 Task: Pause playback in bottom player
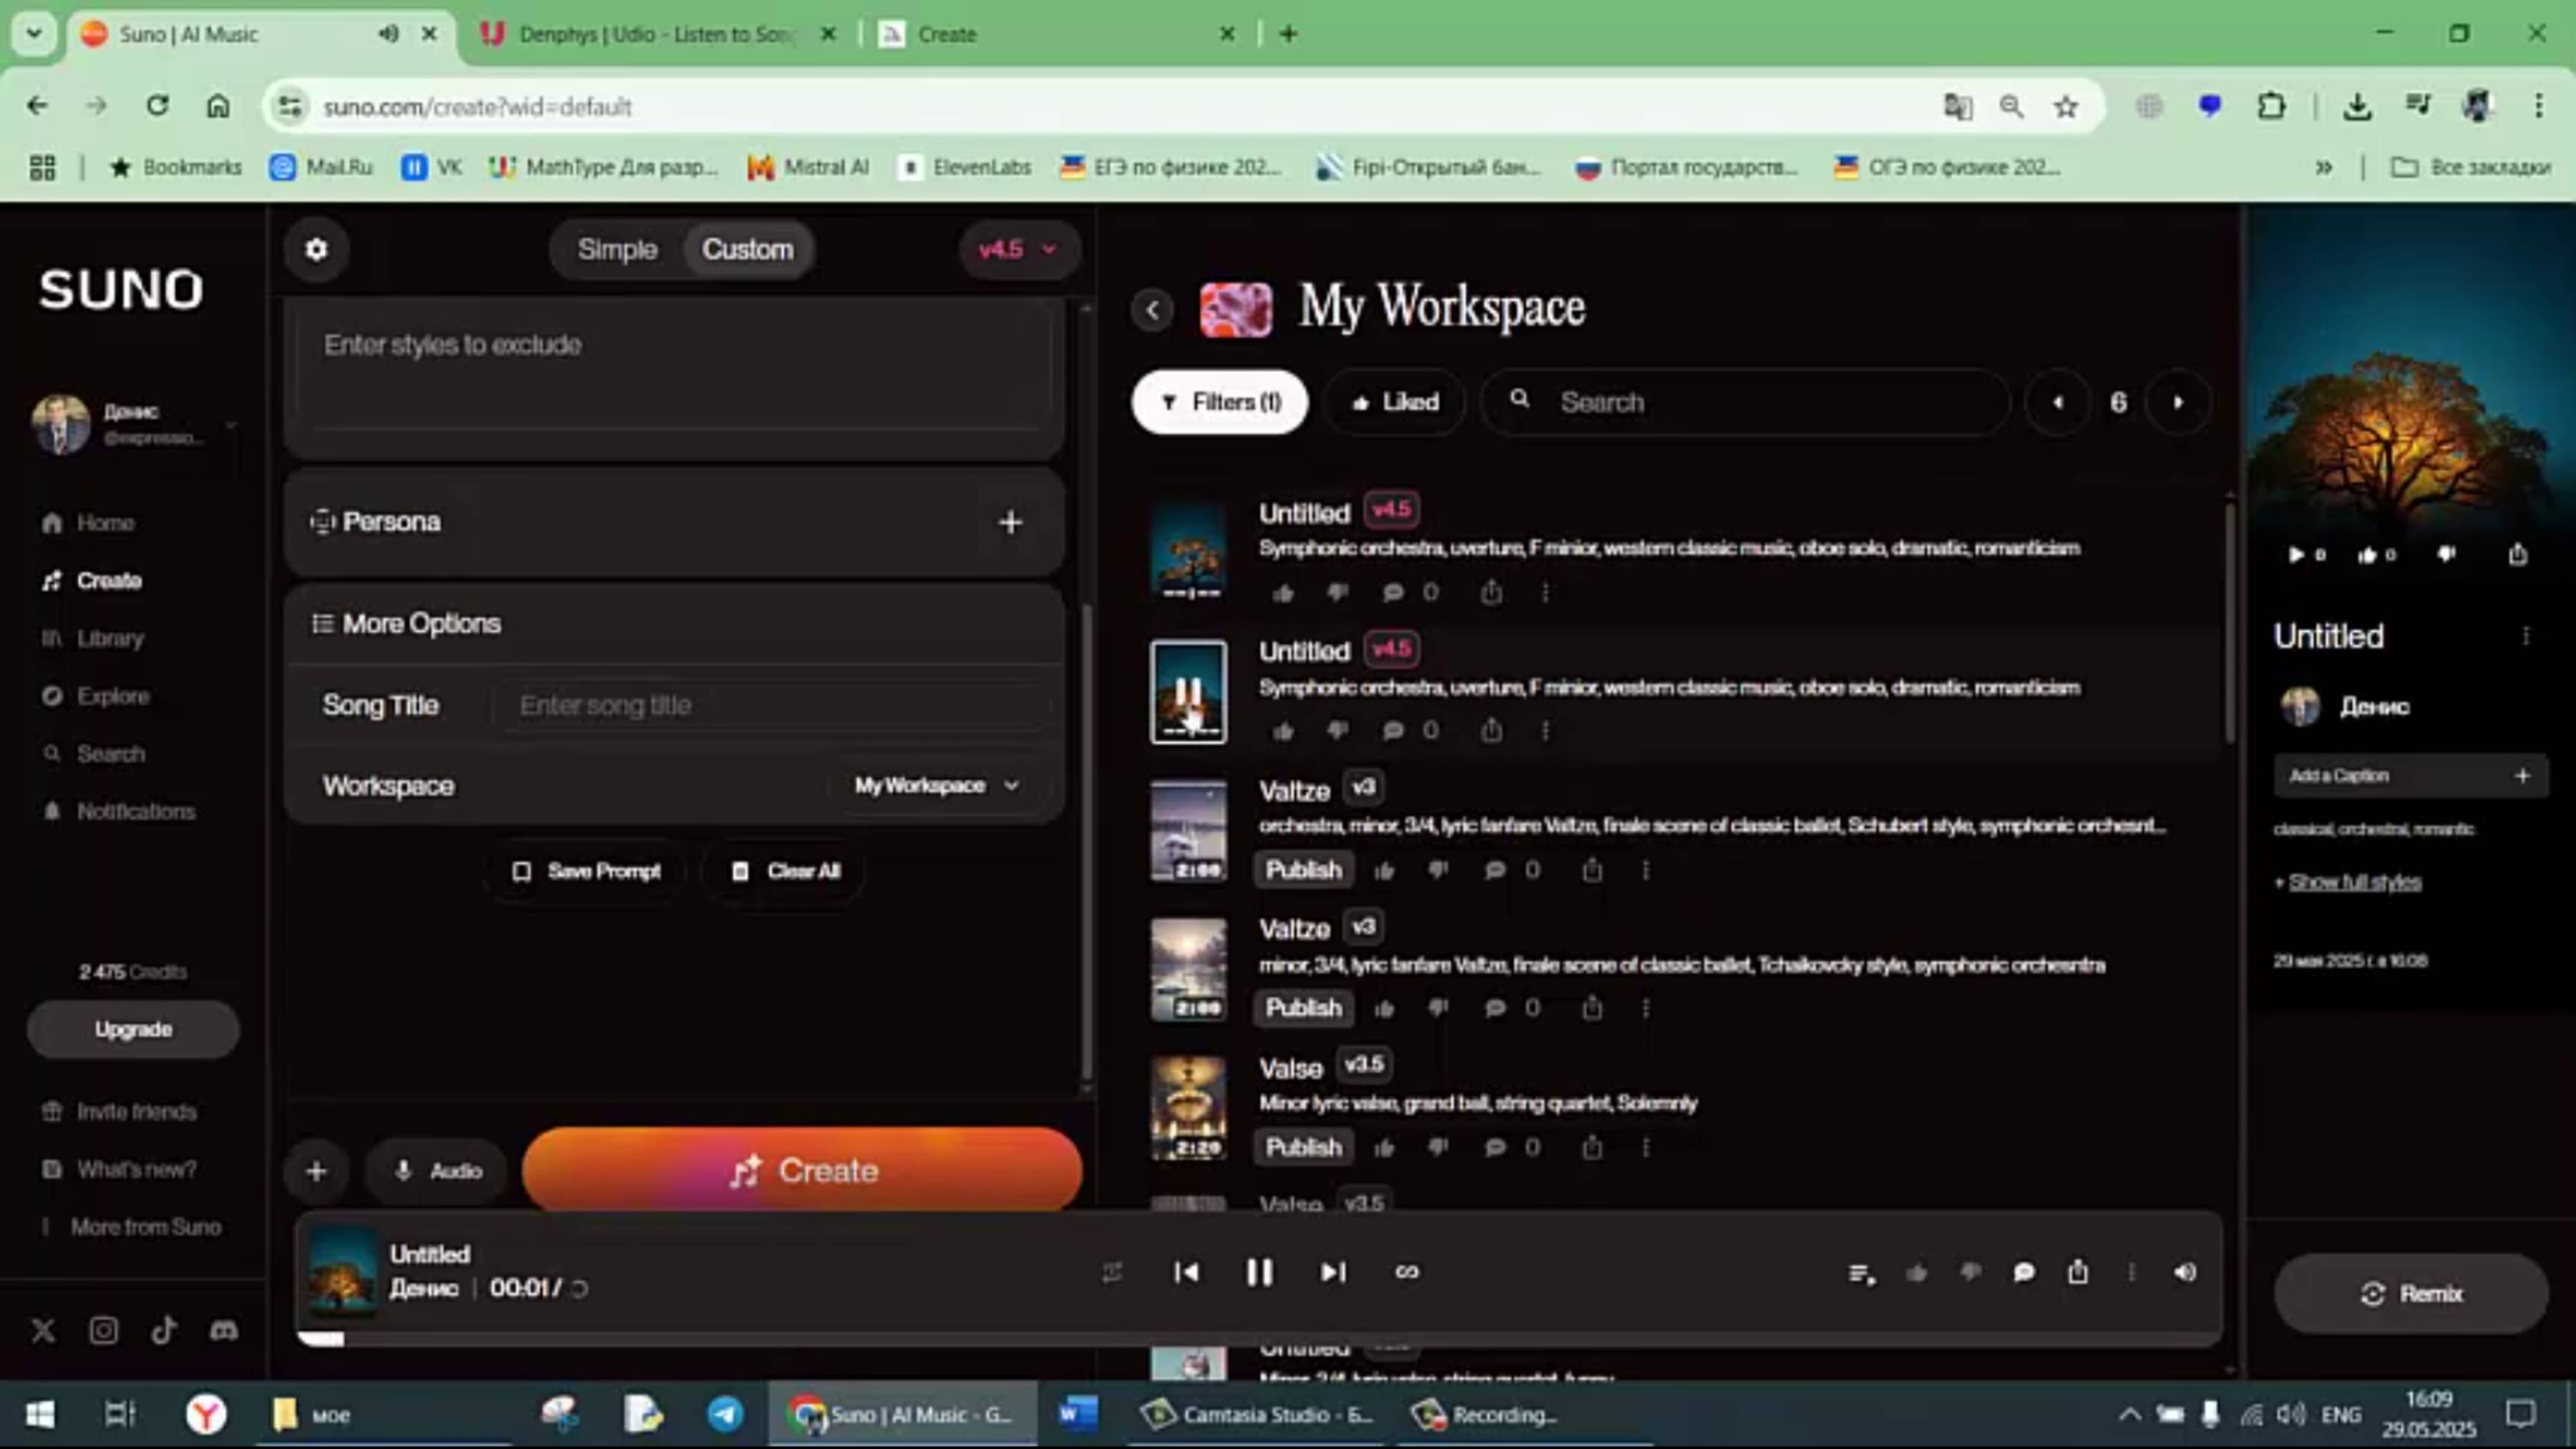pos(1259,1272)
